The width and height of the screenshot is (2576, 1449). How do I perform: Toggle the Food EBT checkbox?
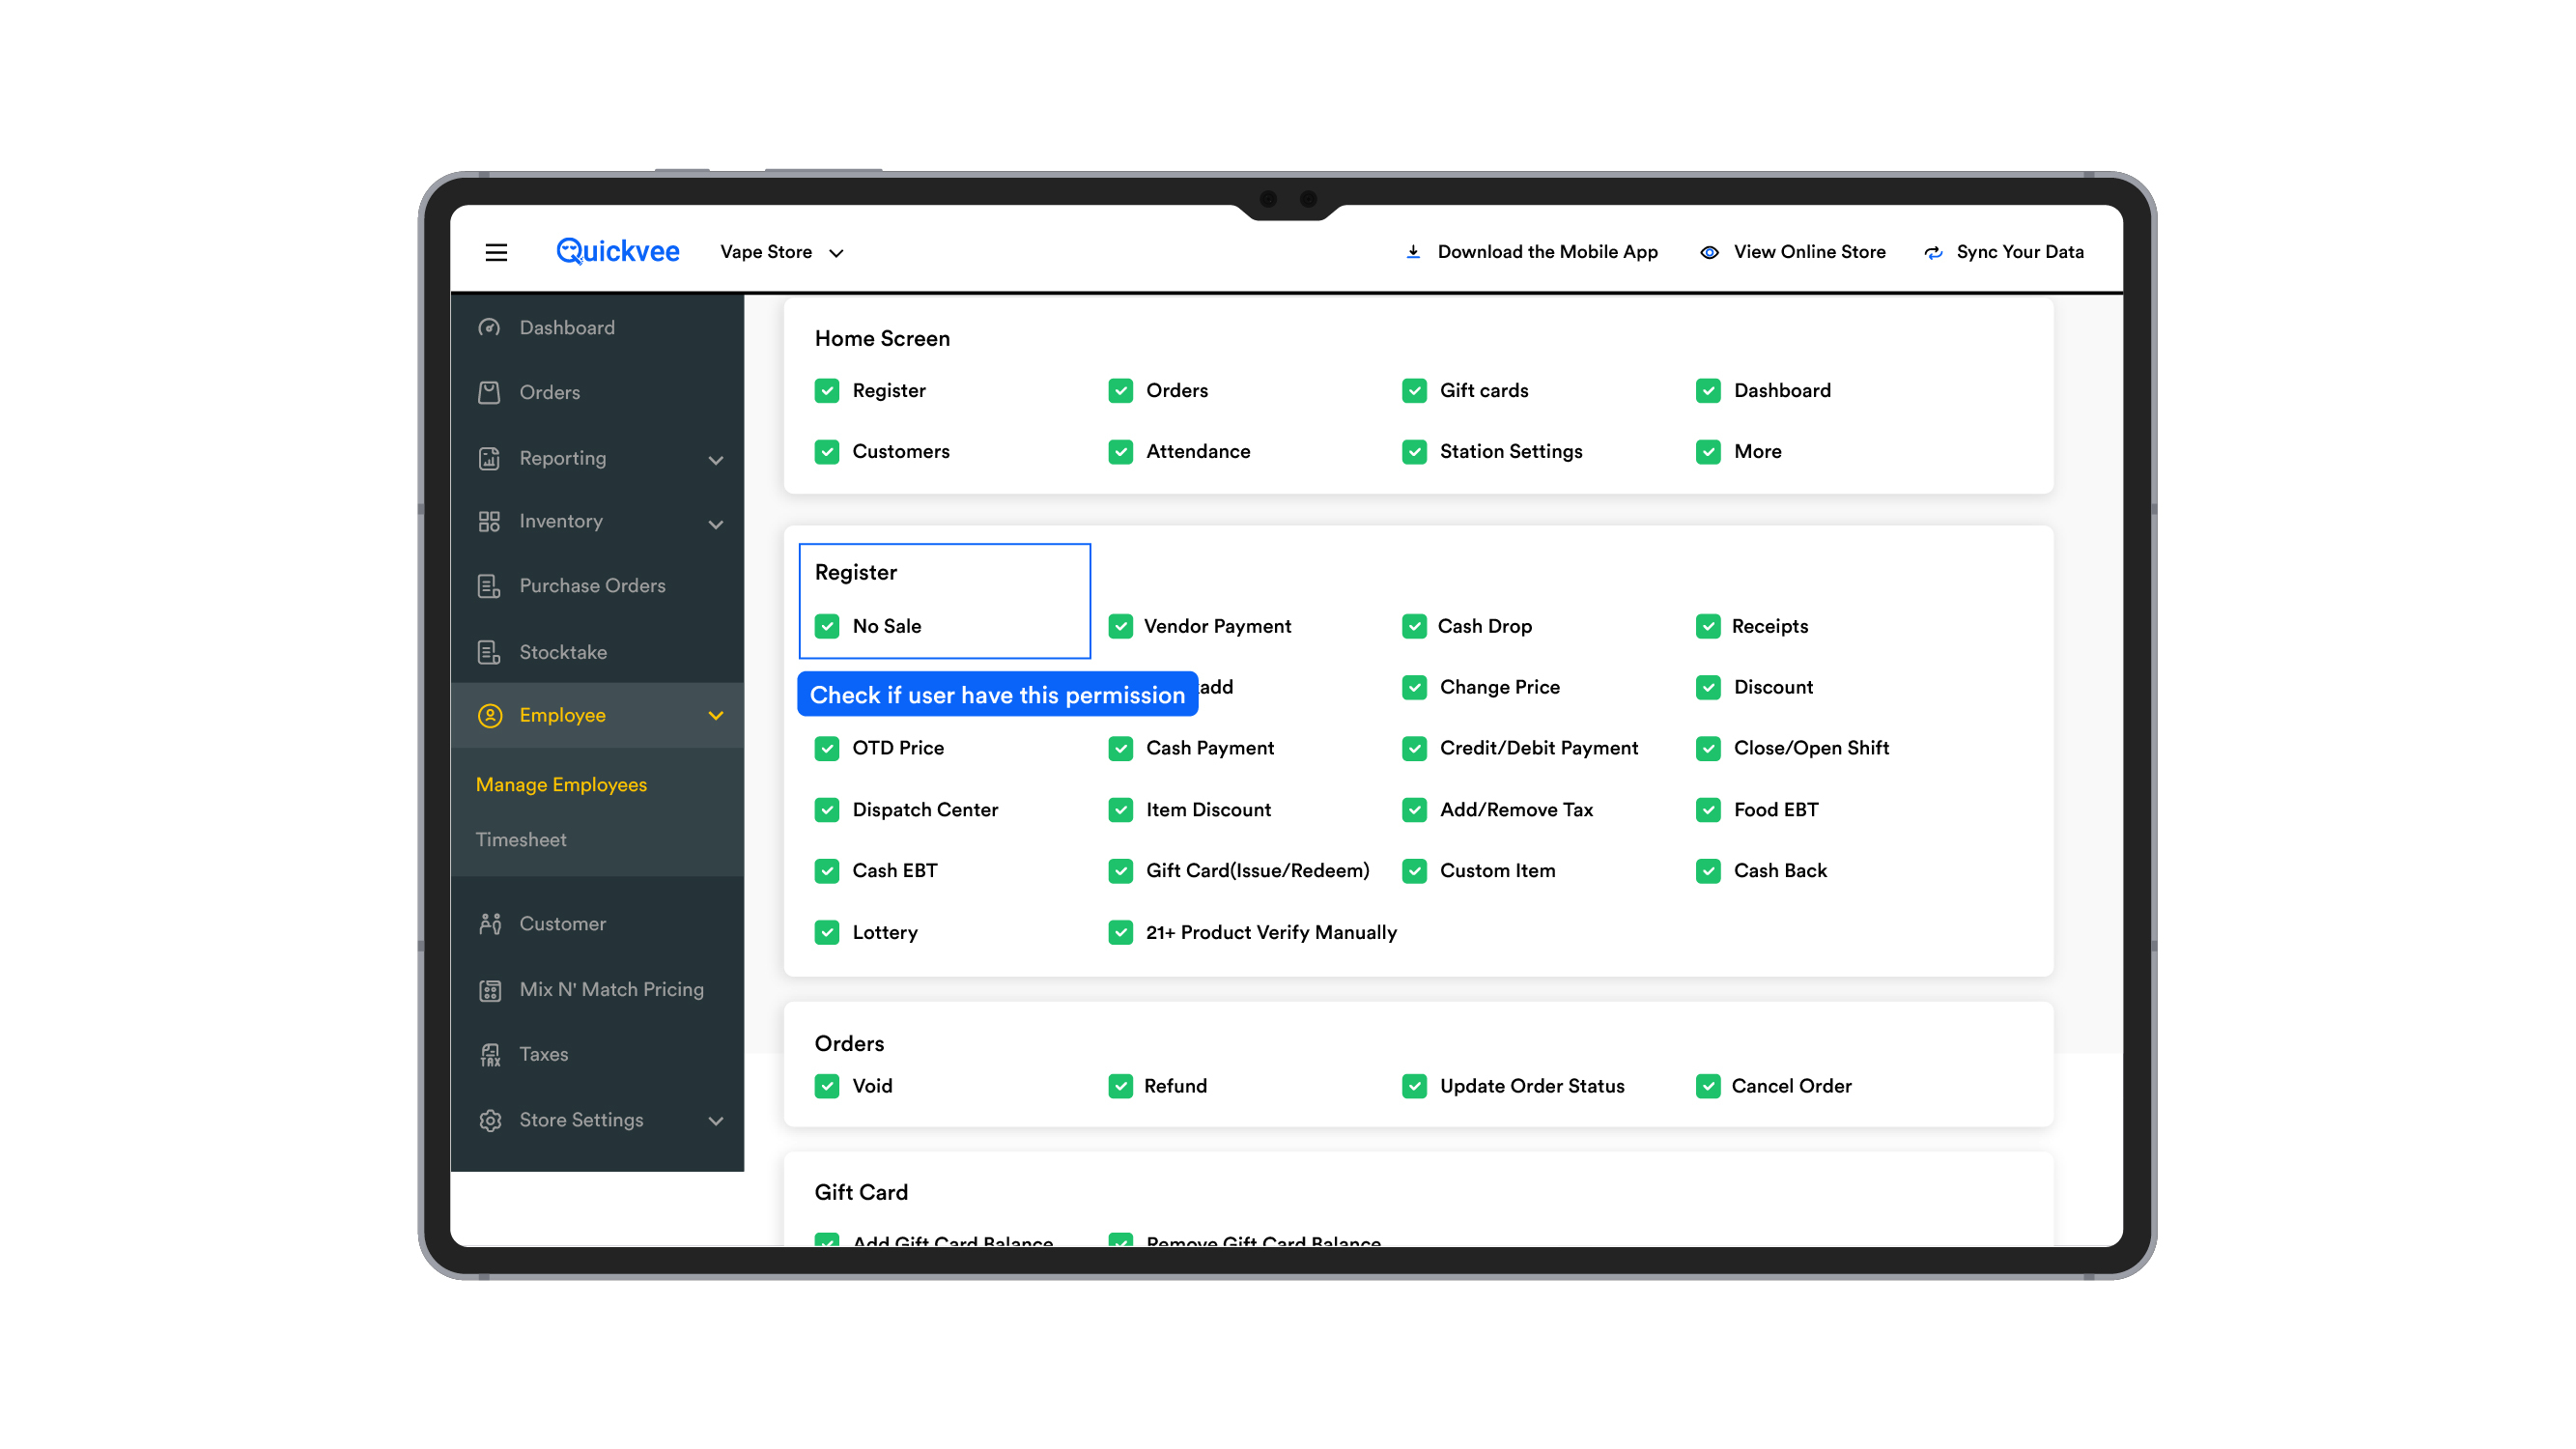1707,810
